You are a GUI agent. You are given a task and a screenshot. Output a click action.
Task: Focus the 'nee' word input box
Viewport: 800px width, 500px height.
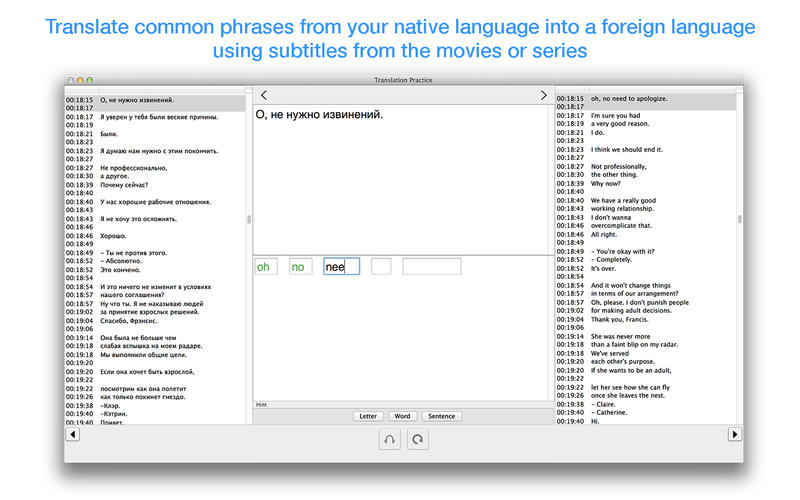tap(341, 266)
